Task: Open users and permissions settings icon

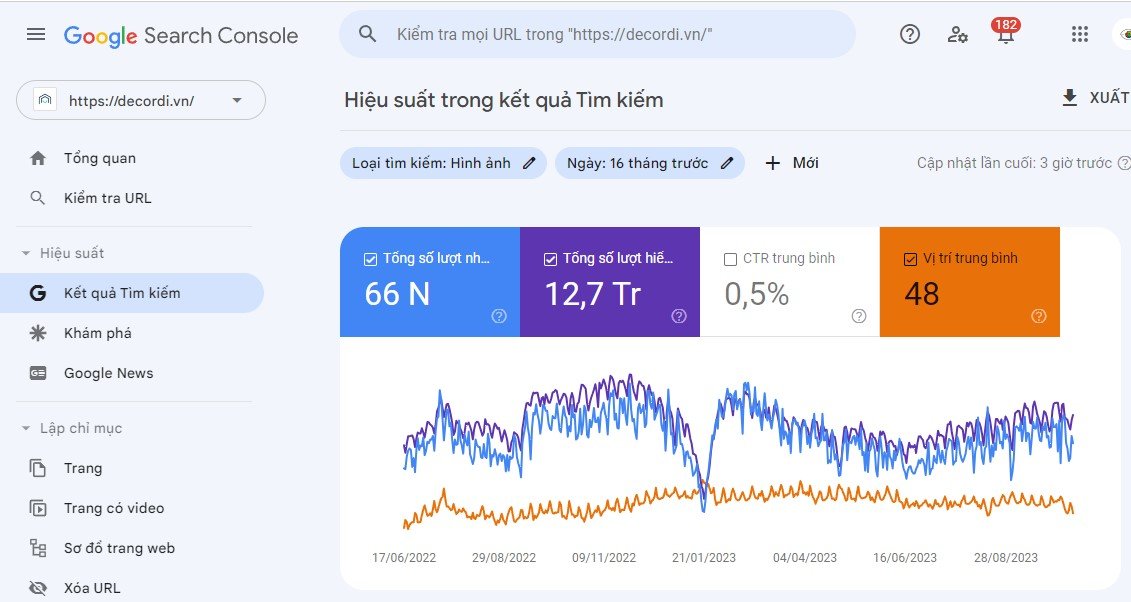Action: coord(957,34)
